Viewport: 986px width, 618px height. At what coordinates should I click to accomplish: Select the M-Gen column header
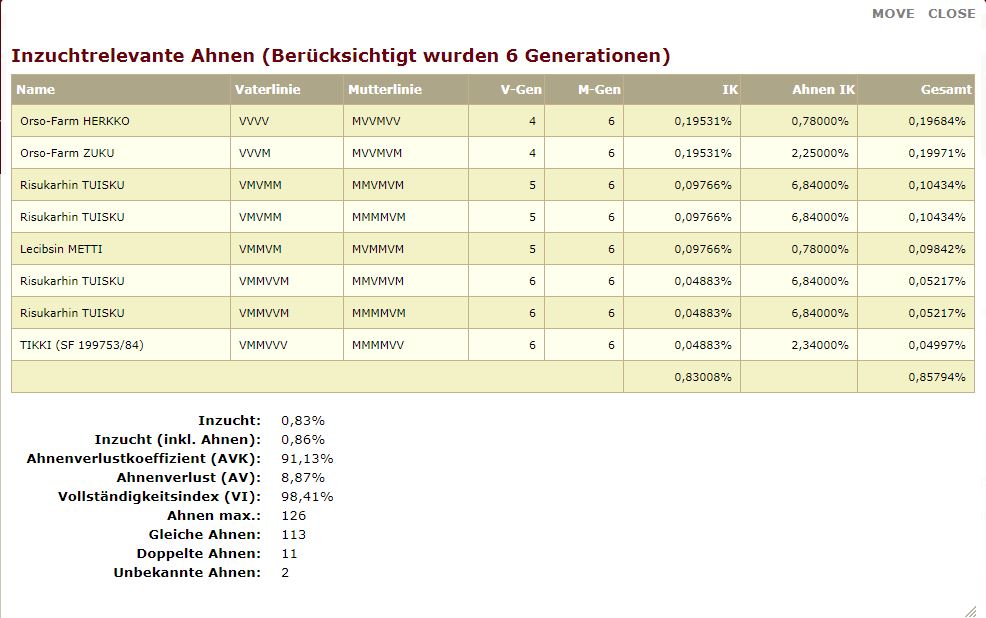click(599, 89)
